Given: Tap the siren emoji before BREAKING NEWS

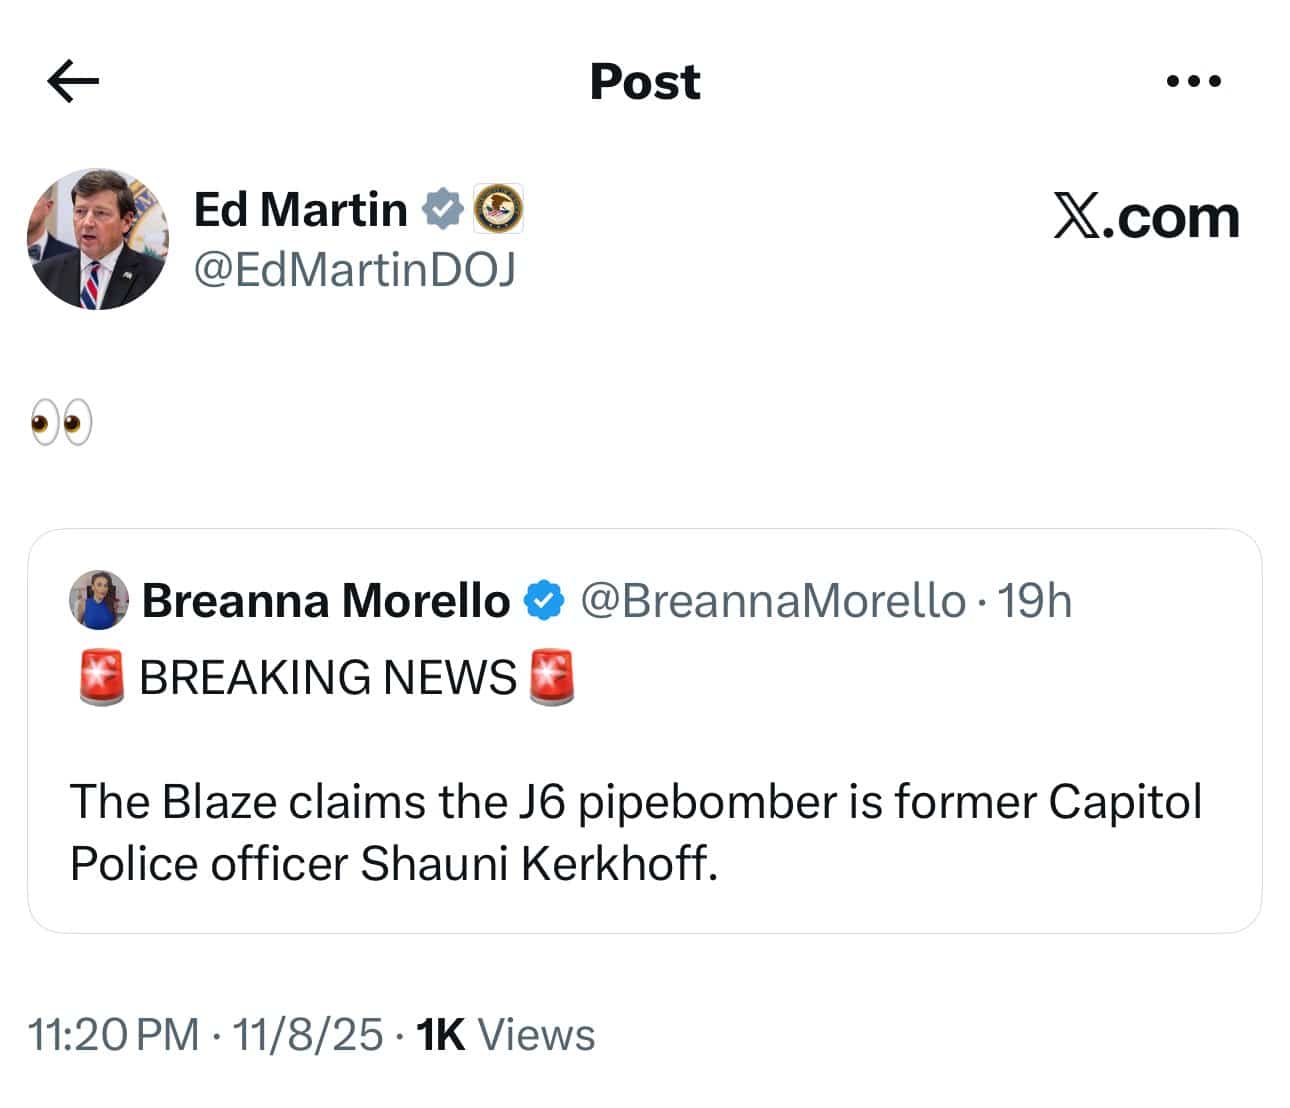Looking at the screenshot, I should click(x=102, y=677).
